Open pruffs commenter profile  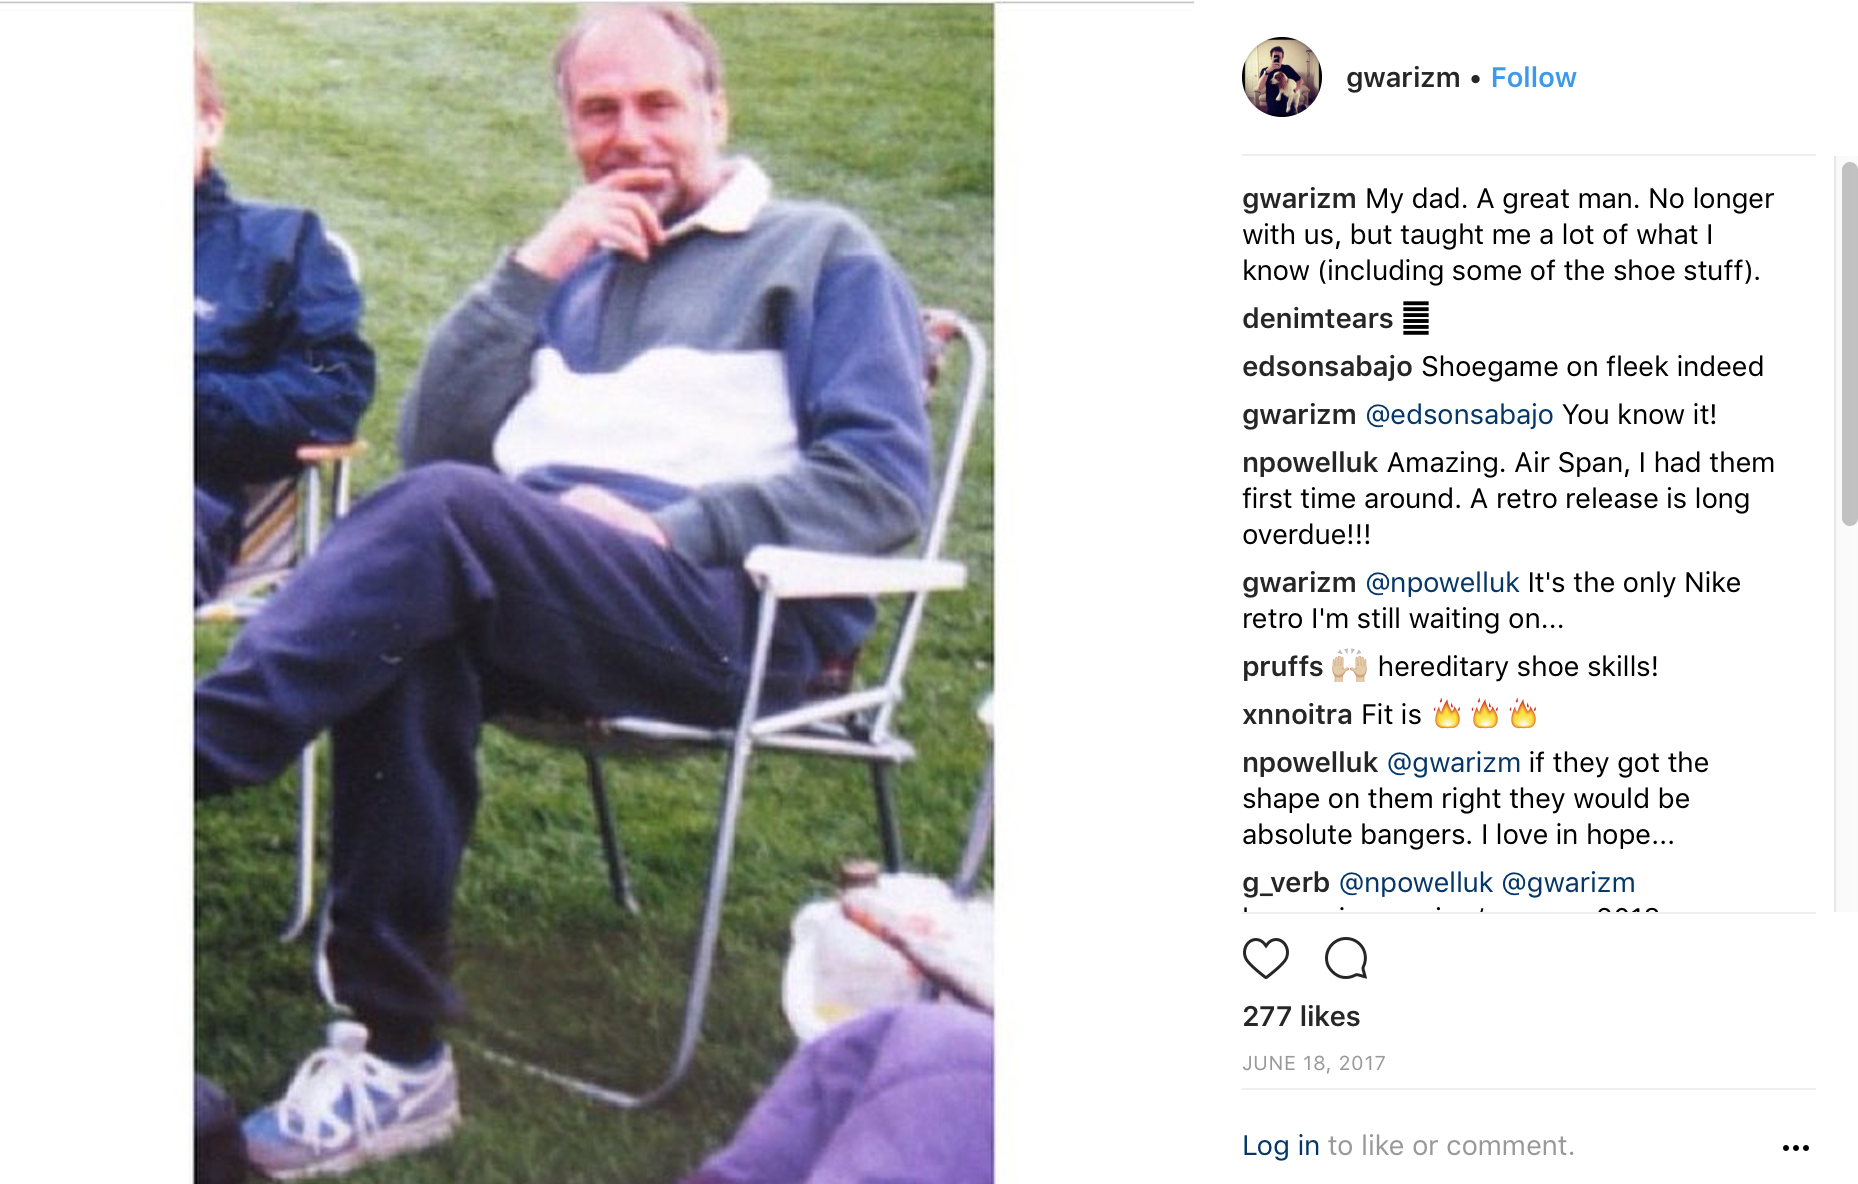1282,666
